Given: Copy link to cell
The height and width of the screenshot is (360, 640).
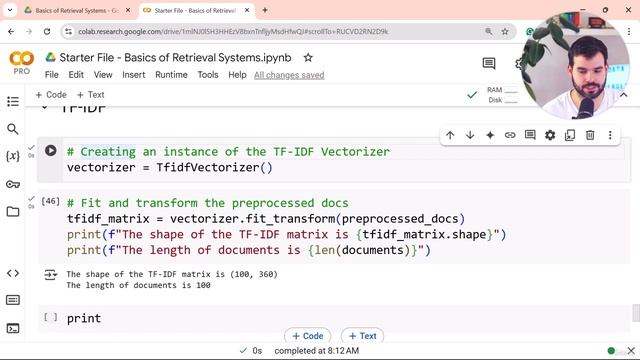Looking at the screenshot, I should tap(510, 135).
